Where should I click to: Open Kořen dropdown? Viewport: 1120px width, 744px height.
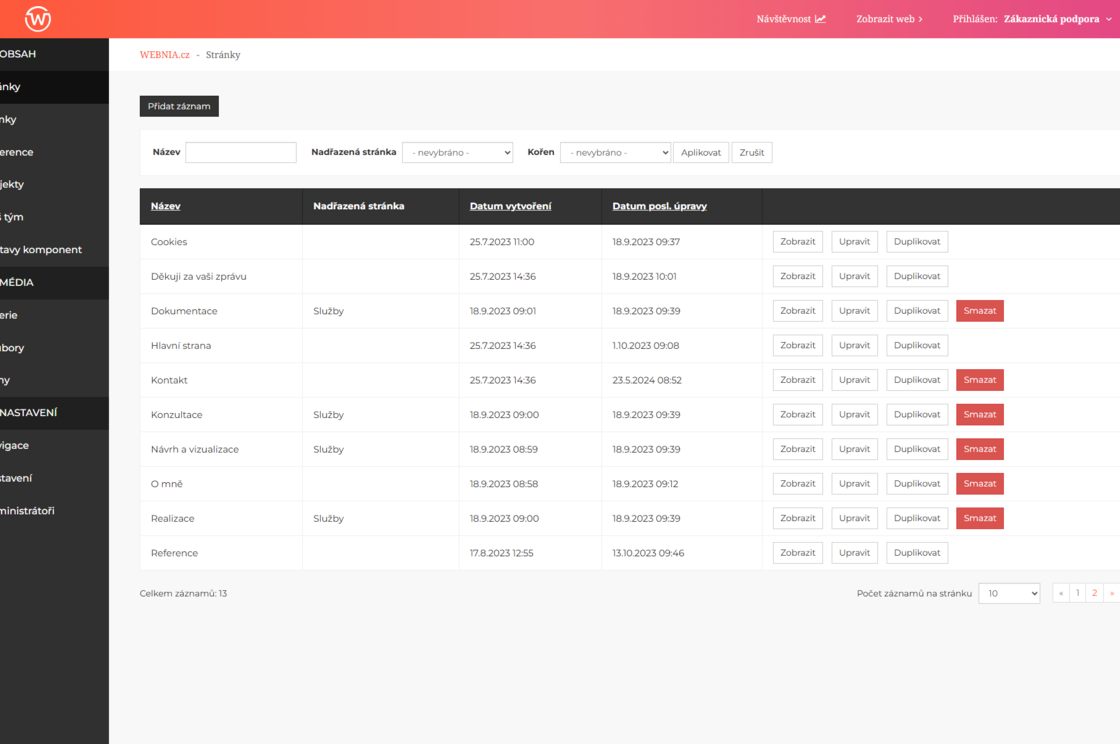pos(615,152)
